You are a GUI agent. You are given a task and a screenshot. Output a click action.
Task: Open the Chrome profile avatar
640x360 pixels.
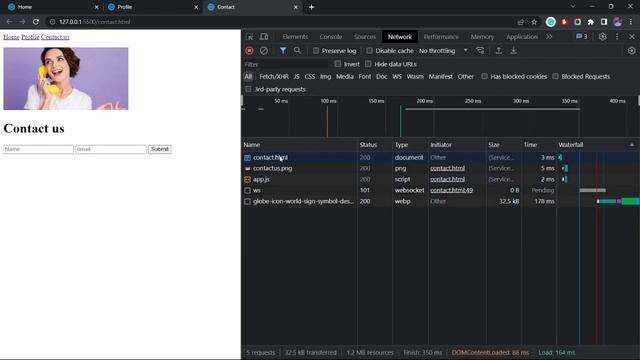pos(618,22)
